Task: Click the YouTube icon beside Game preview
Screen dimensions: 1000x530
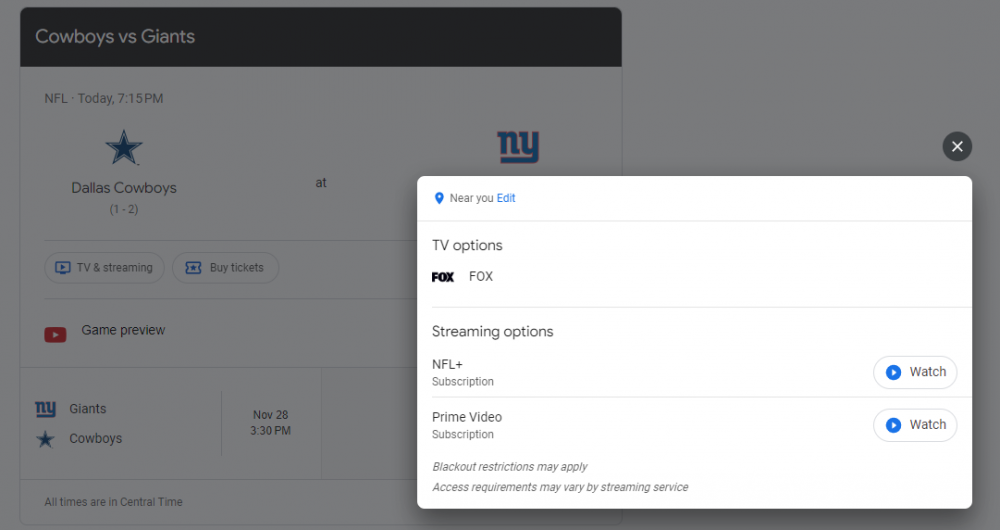Action: click(x=55, y=334)
